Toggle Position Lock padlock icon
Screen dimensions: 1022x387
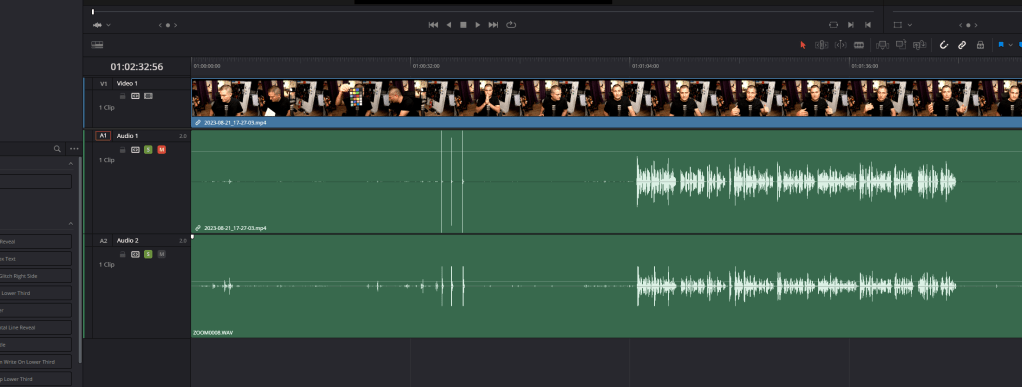coord(980,45)
